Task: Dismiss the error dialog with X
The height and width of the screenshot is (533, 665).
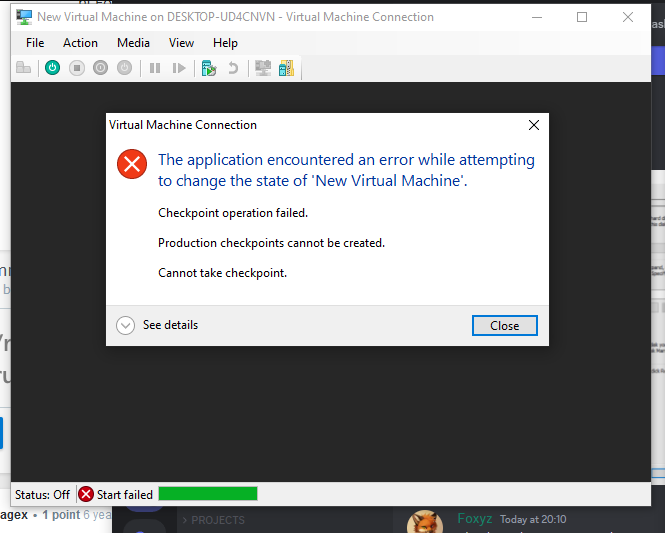Action: (x=534, y=125)
